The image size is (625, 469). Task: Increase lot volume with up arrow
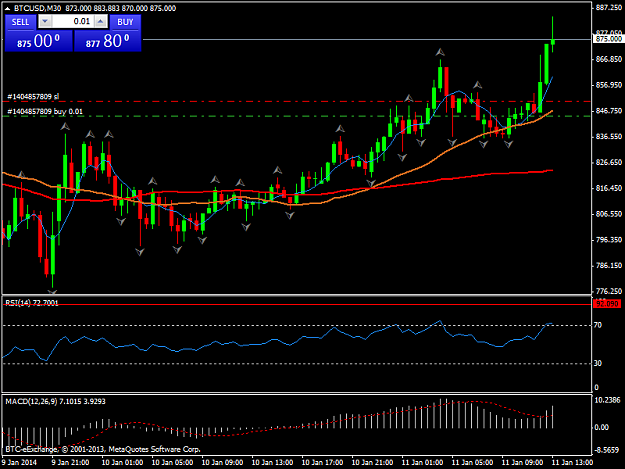[101, 22]
